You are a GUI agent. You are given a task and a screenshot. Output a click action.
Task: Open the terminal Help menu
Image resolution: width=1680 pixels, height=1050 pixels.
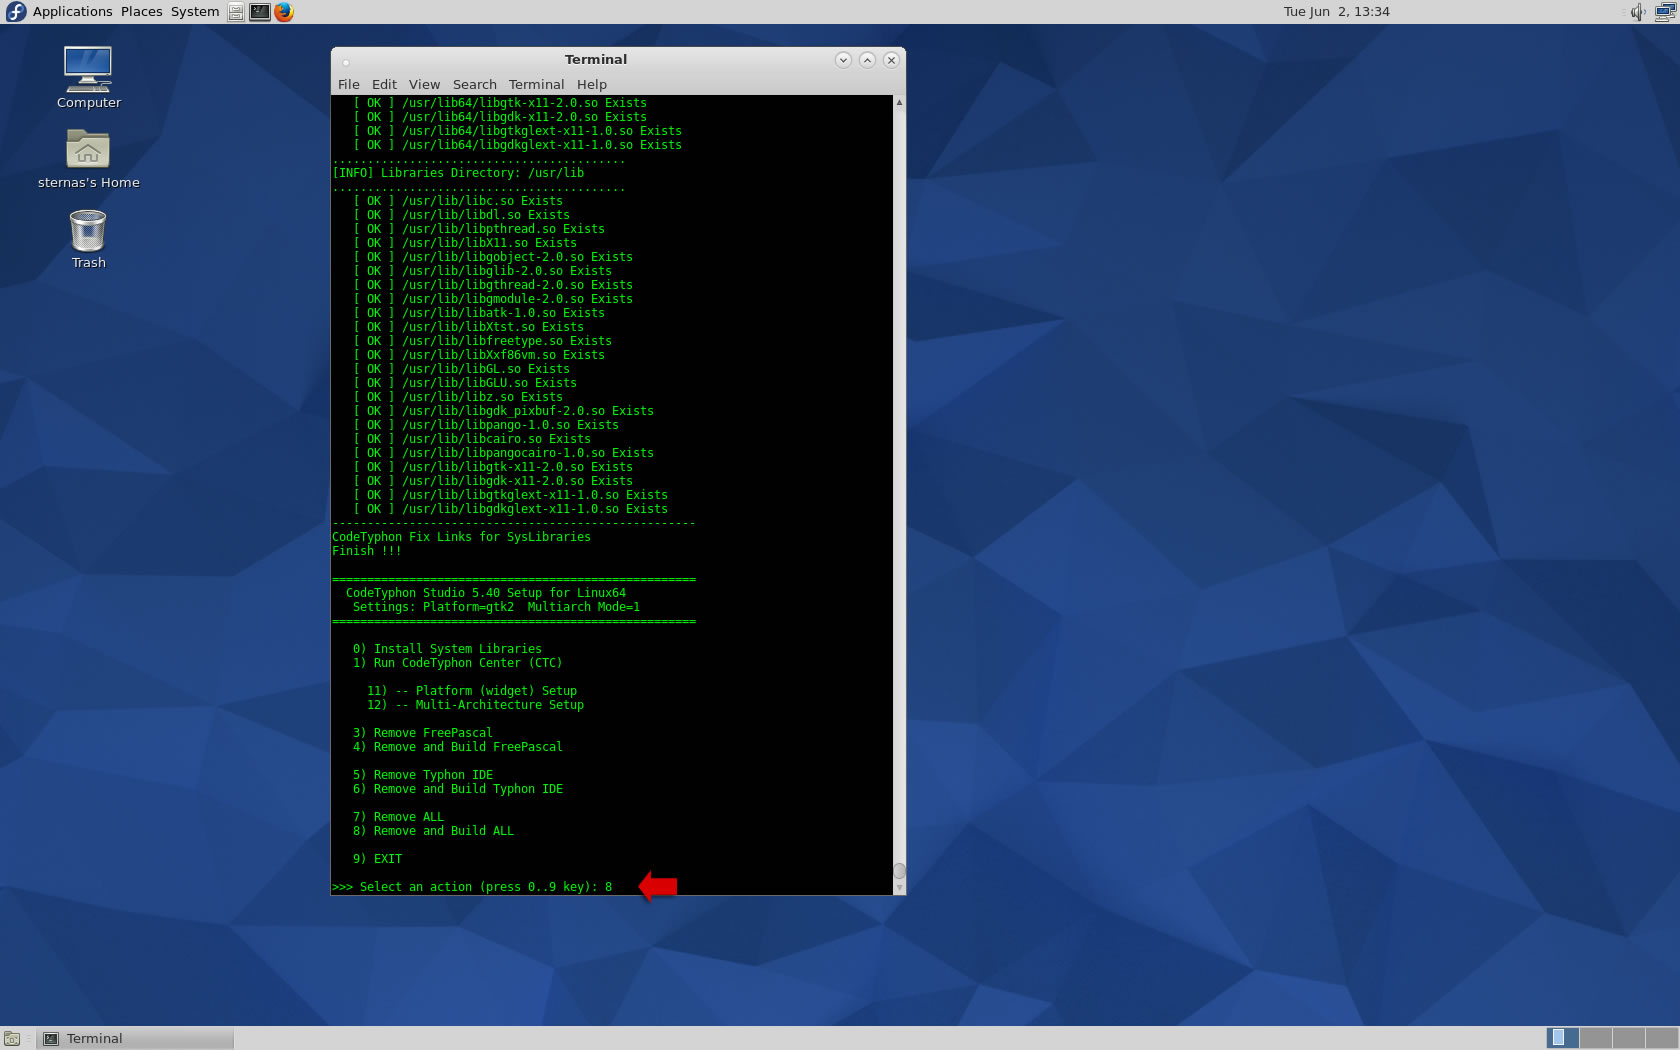(x=591, y=85)
